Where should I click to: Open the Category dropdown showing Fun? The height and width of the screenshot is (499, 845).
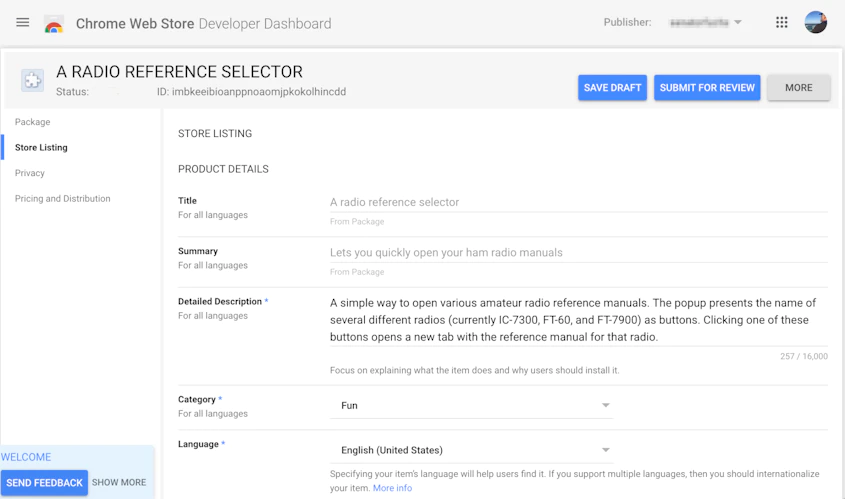coord(471,406)
